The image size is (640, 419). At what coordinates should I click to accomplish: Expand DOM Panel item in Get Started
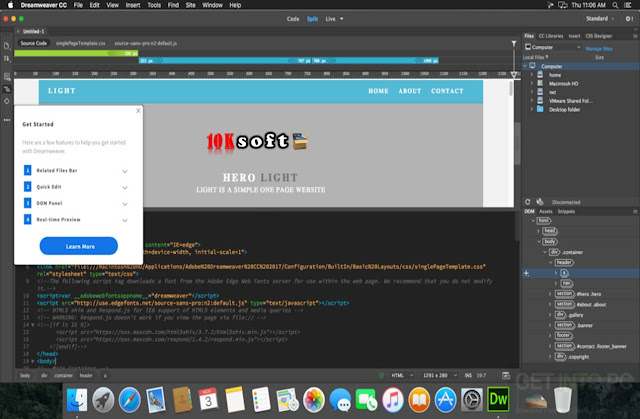125,204
